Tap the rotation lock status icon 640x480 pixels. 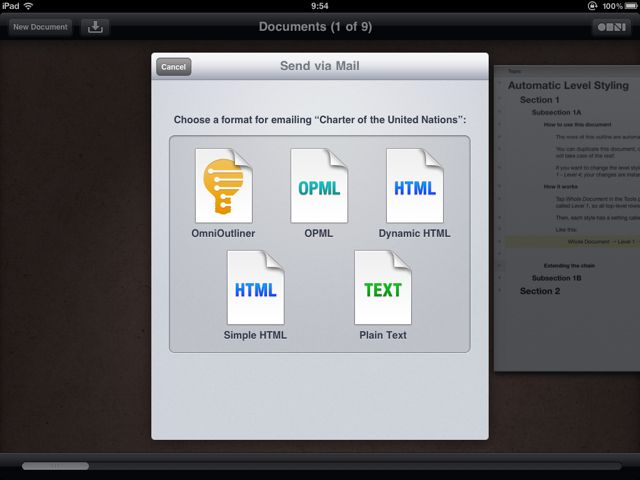click(x=592, y=6)
